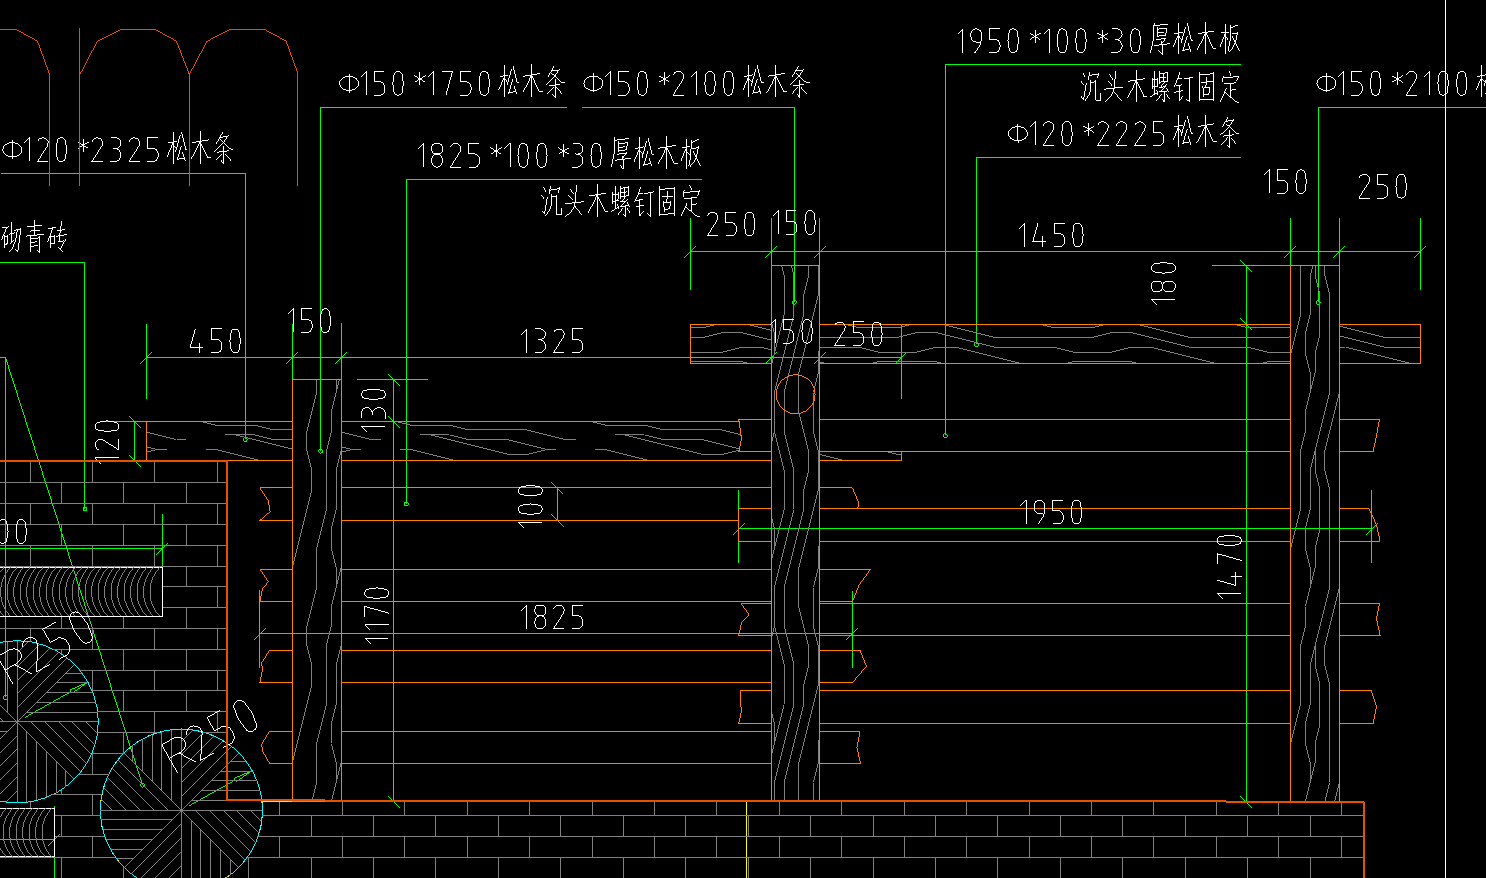The image size is (1486, 878).
Task: Pick the vertical '120' dimension text
Action: pyautogui.click(x=108, y=441)
